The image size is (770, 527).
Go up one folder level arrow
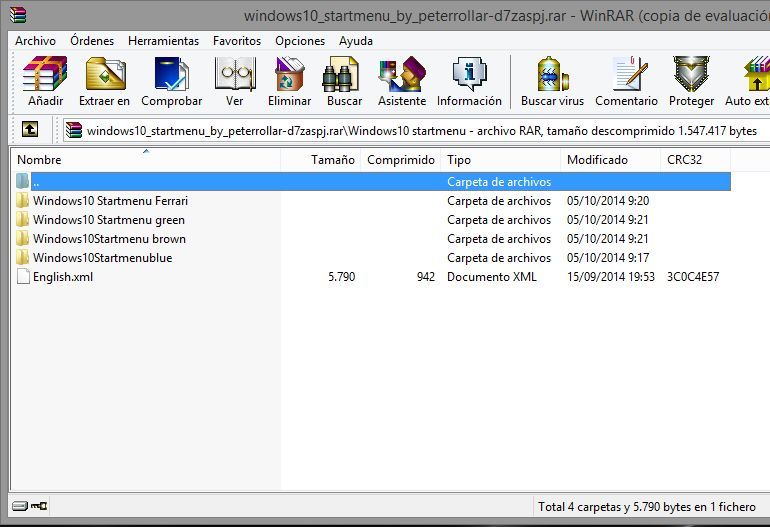pyautogui.click(x=30, y=130)
